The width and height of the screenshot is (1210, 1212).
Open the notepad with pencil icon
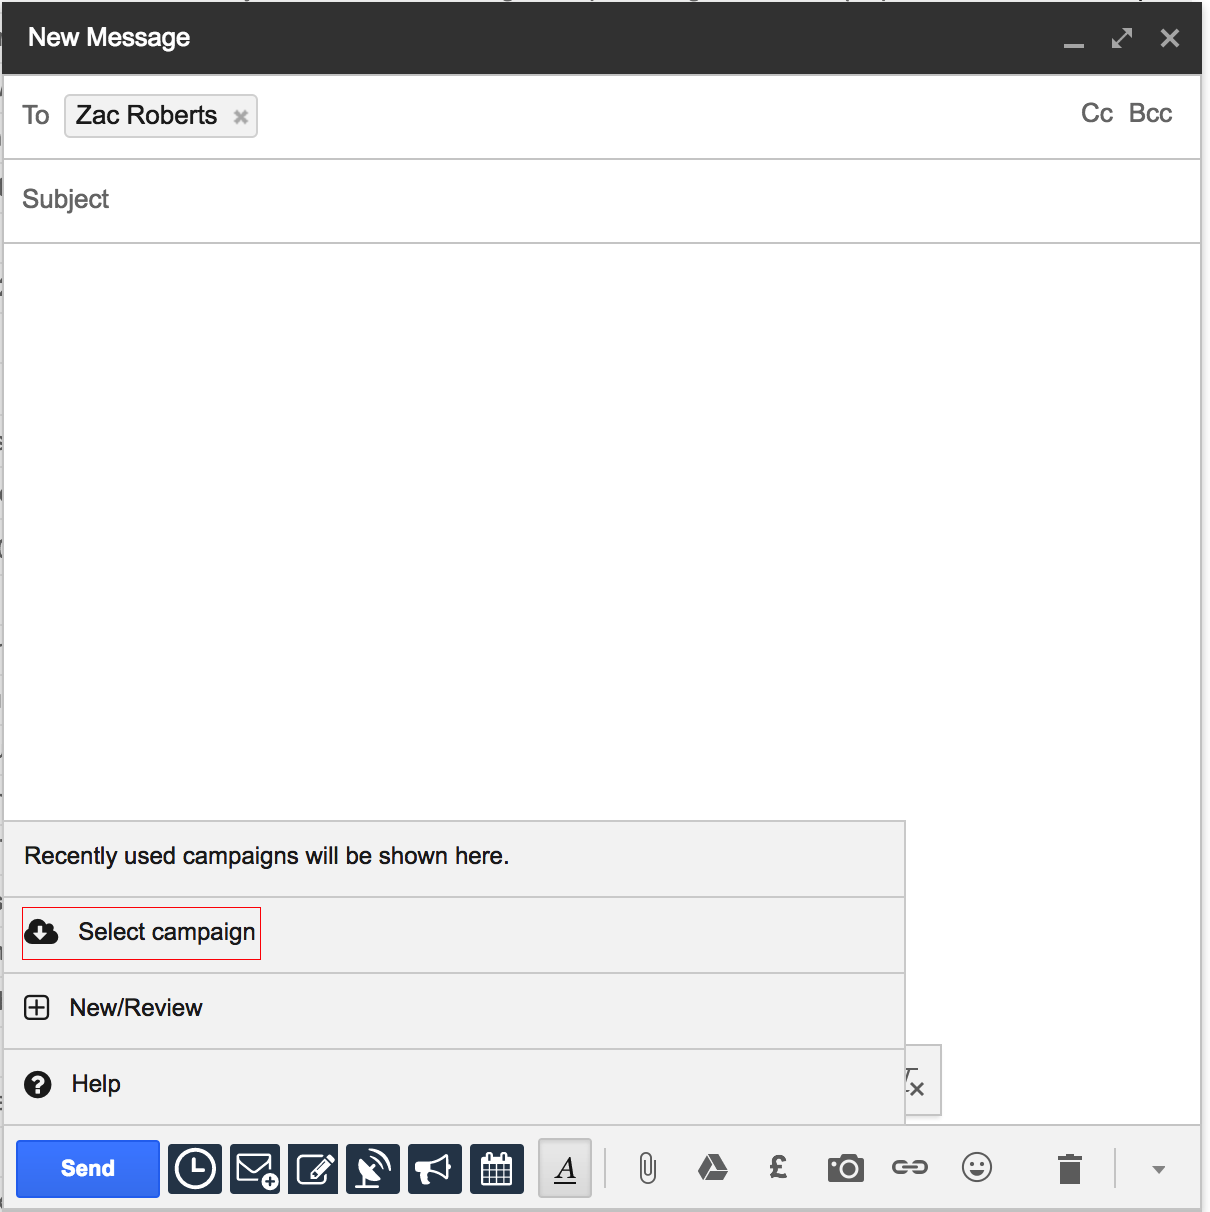point(314,1169)
